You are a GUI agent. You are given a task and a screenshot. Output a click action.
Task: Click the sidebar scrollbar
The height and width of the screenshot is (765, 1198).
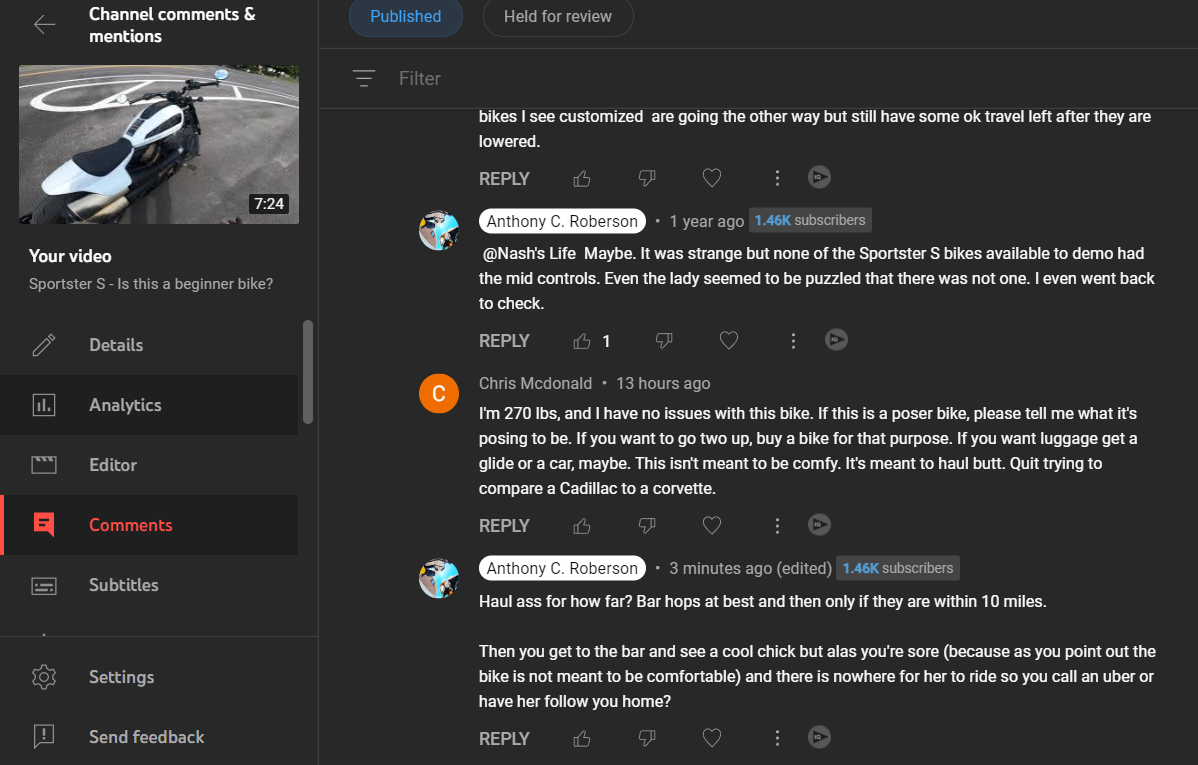pyautogui.click(x=308, y=372)
